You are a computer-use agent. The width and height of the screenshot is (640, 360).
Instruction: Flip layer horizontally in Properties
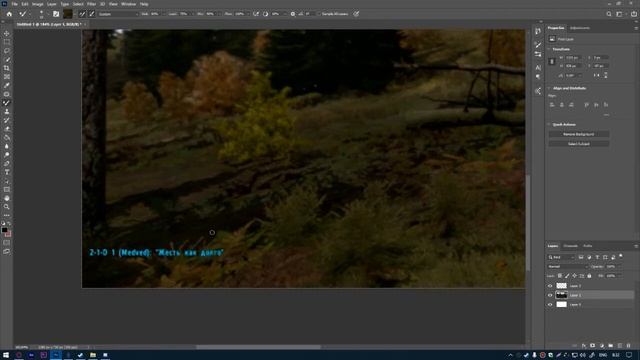point(596,76)
